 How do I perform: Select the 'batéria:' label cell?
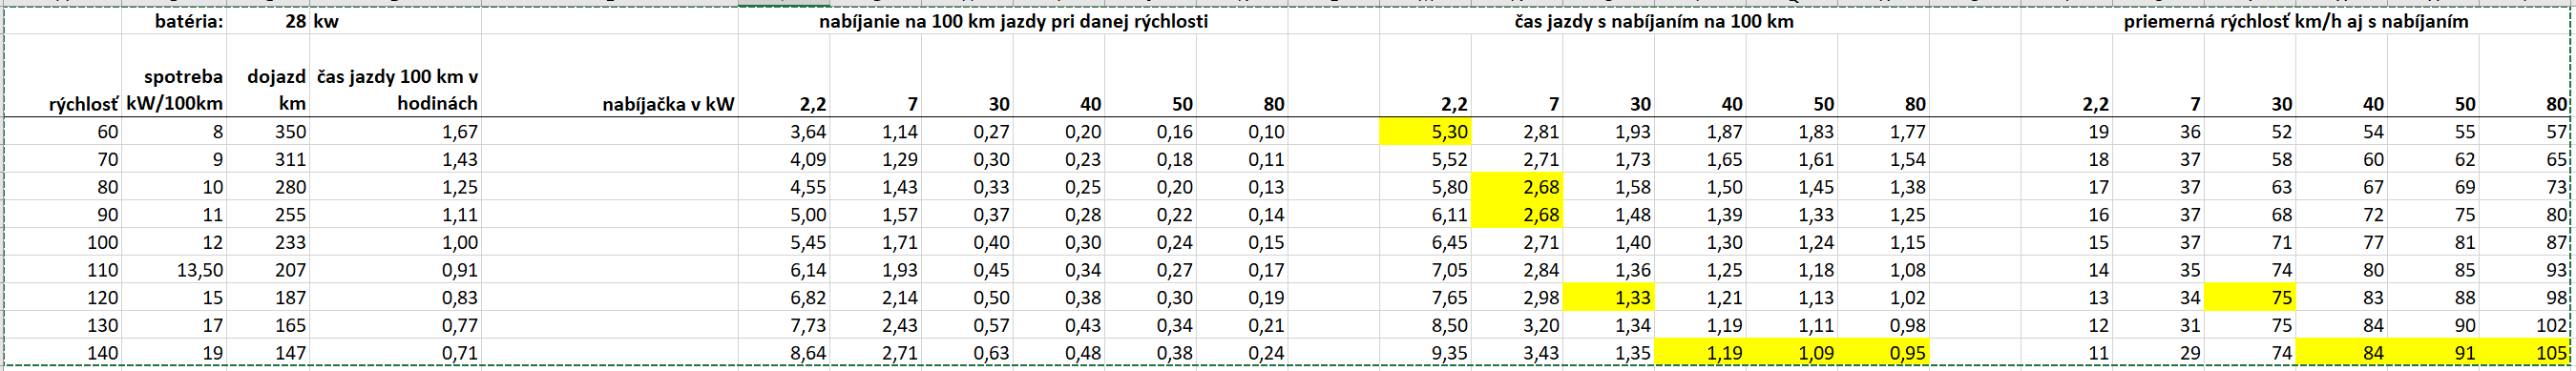pos(174,21)
